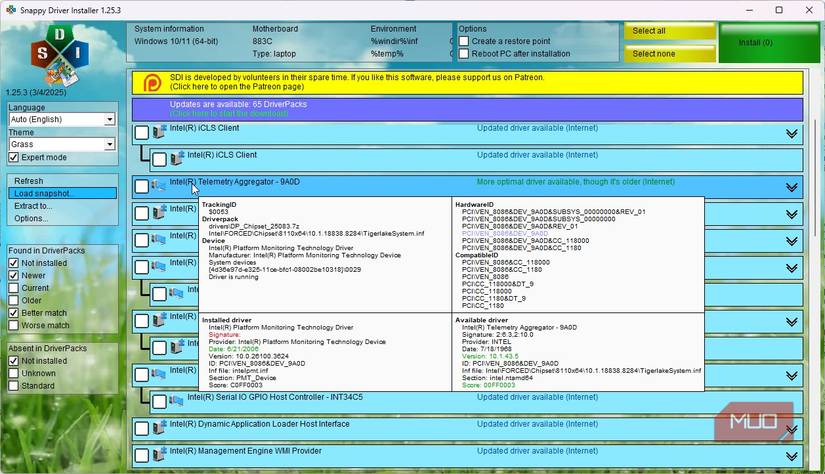Expand the Intel(R) iCLS Client driver row
Viewport: 825px width, 474px height.
(791, 134)
